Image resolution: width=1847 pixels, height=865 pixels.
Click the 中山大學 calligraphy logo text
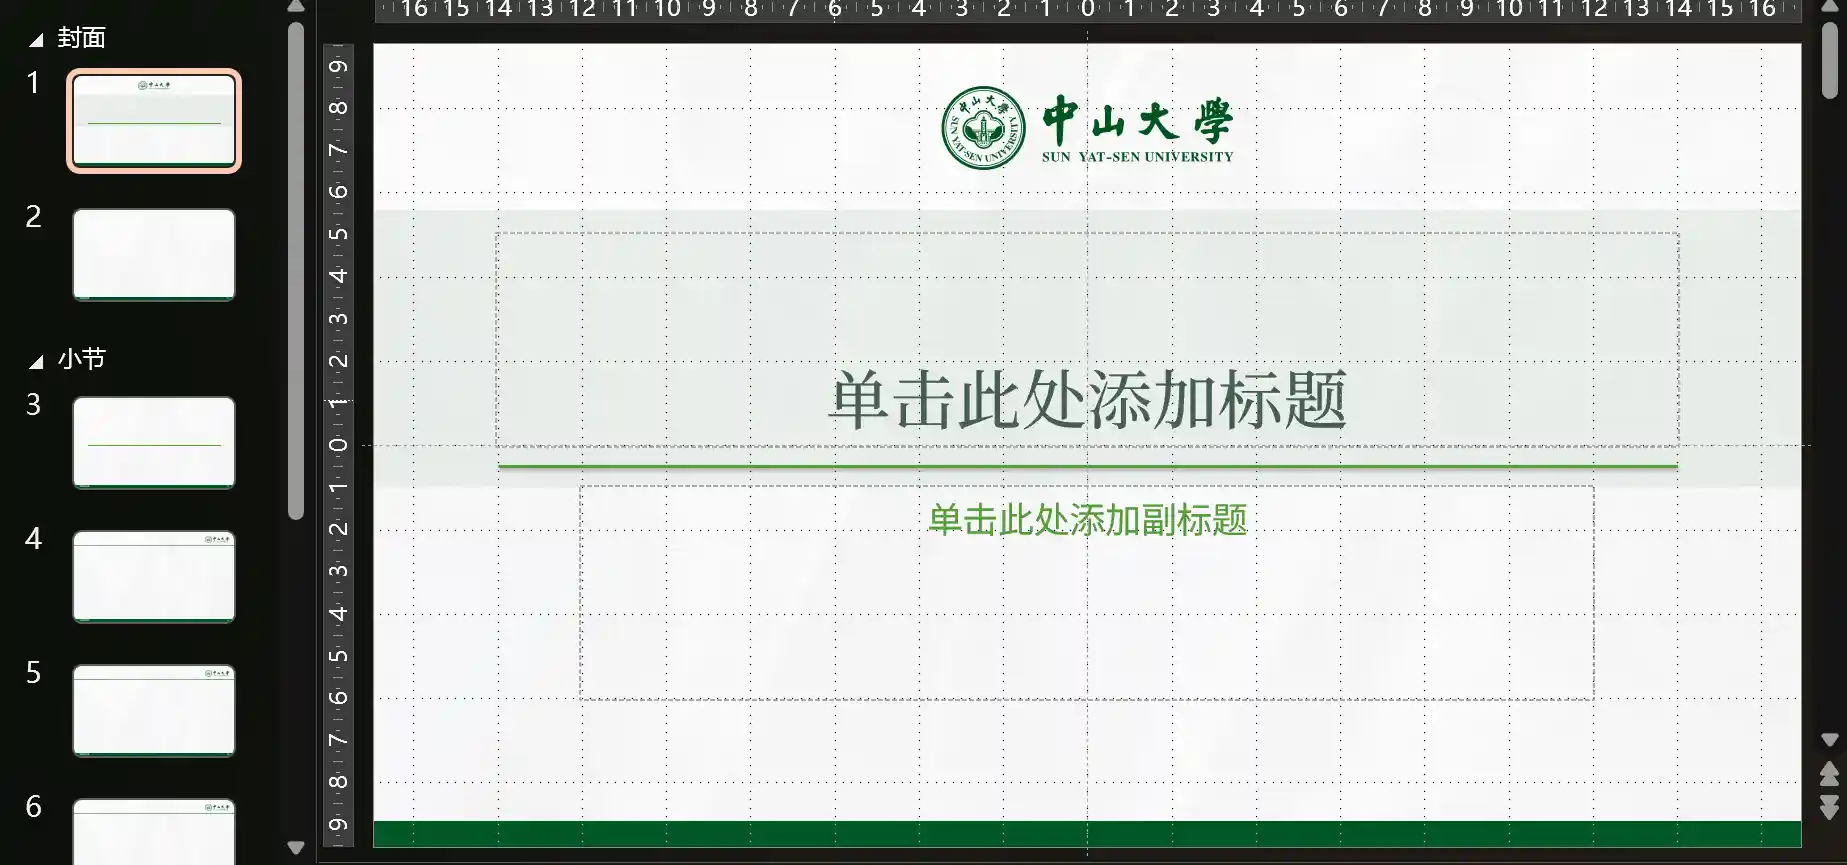pos(1137,121)
